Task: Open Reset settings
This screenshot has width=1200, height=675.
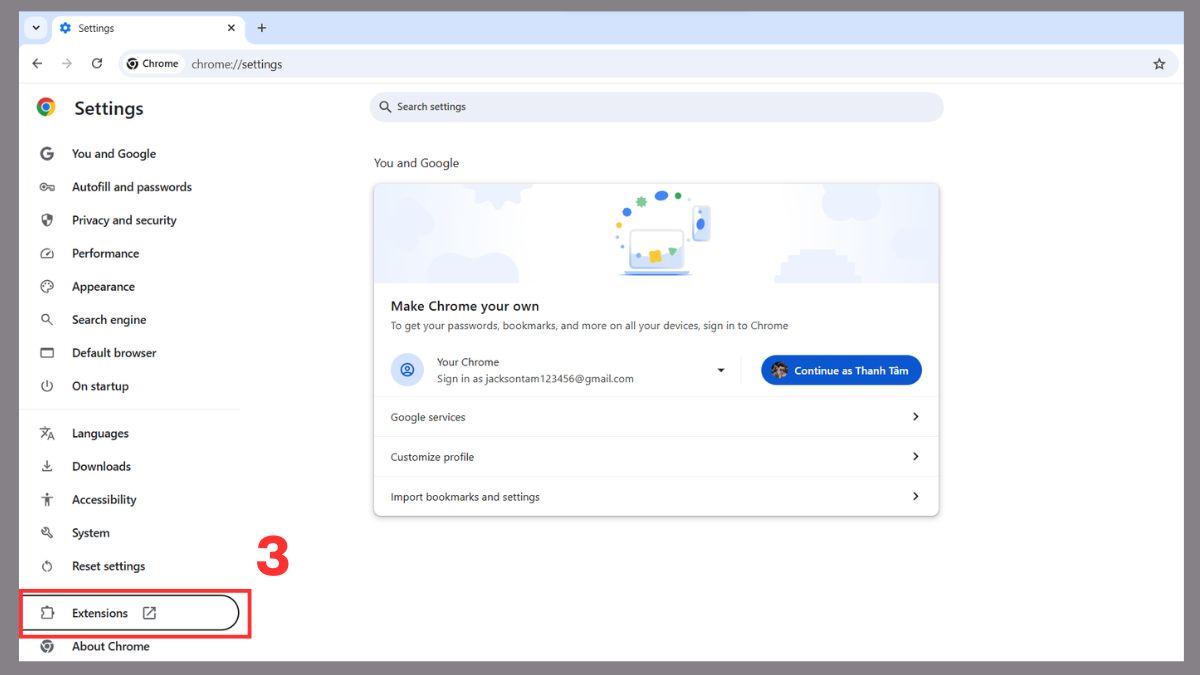Action: coord(108,566)
